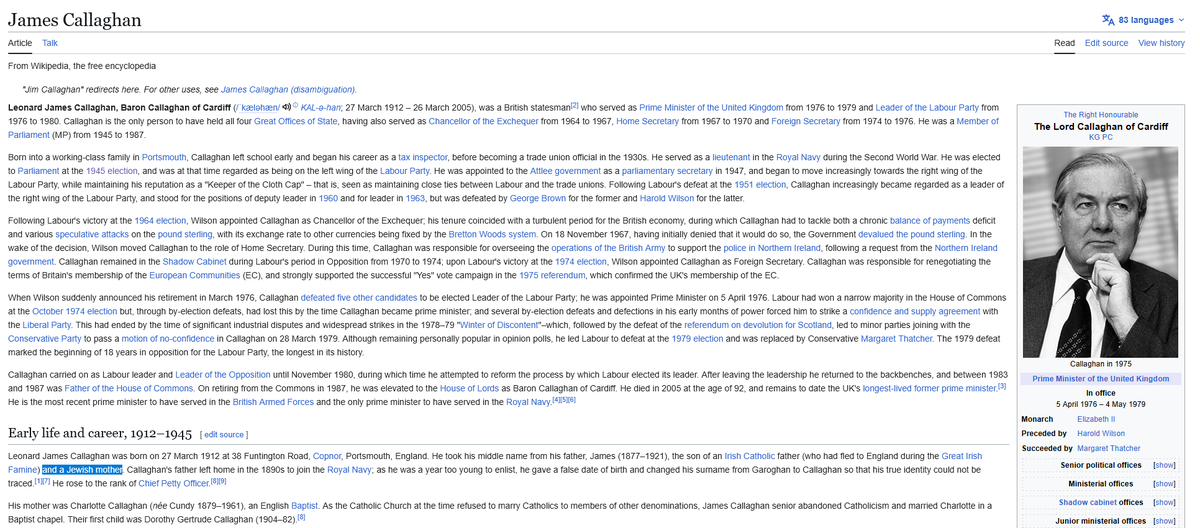The width and height of the screenshot is (1200, 528).
Task: Show Junior ministerial offices section
Action: click(1164, 521)
